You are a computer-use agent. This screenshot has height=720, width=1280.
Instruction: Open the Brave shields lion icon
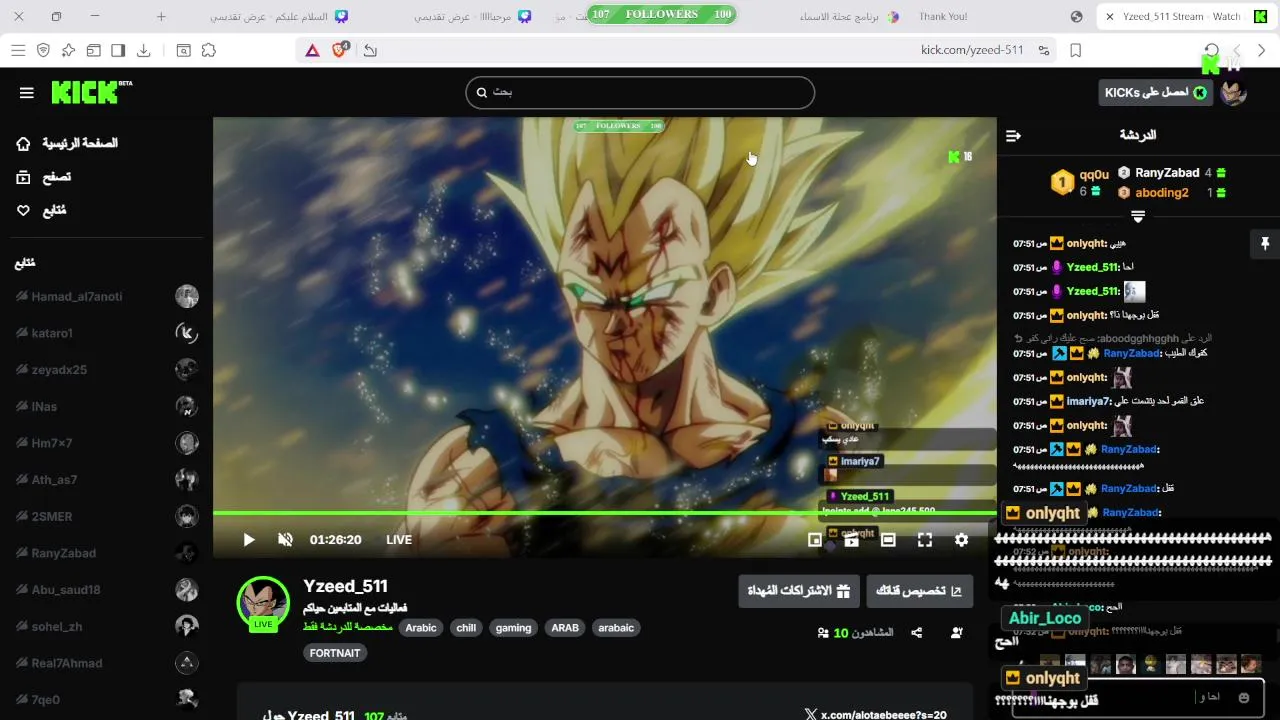[340, 50]
